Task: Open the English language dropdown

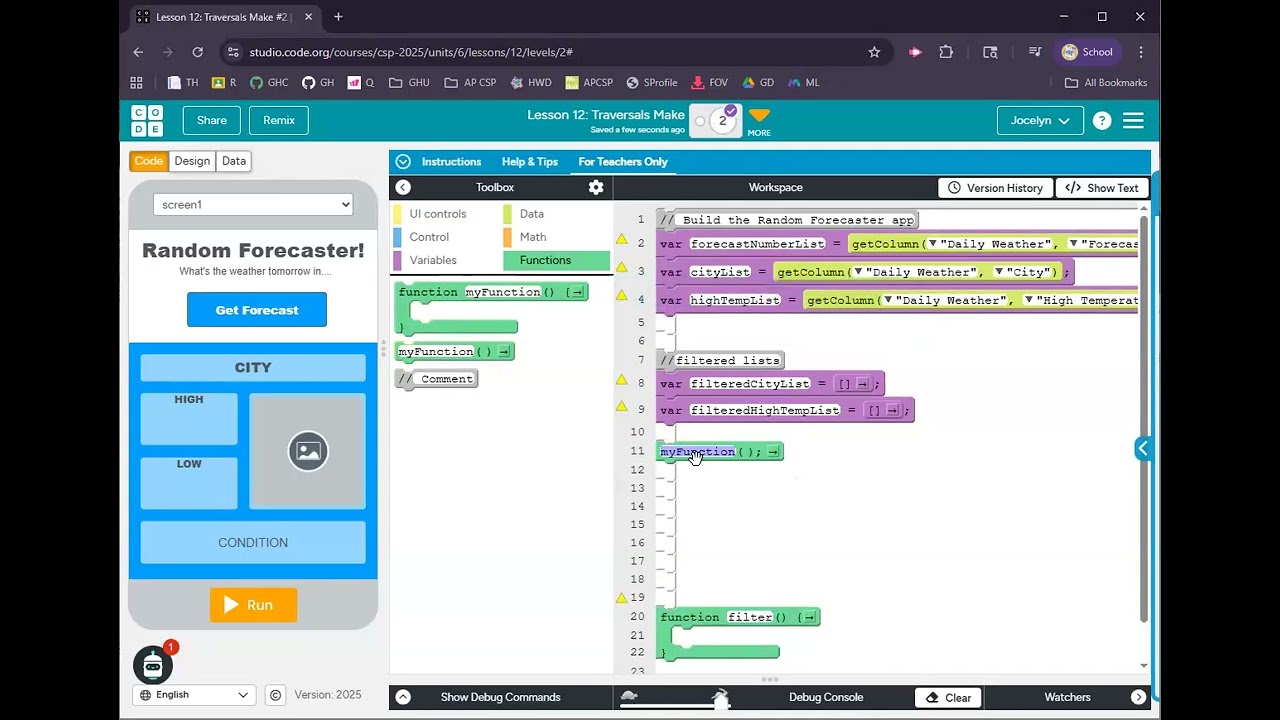Action: (194, 695)
